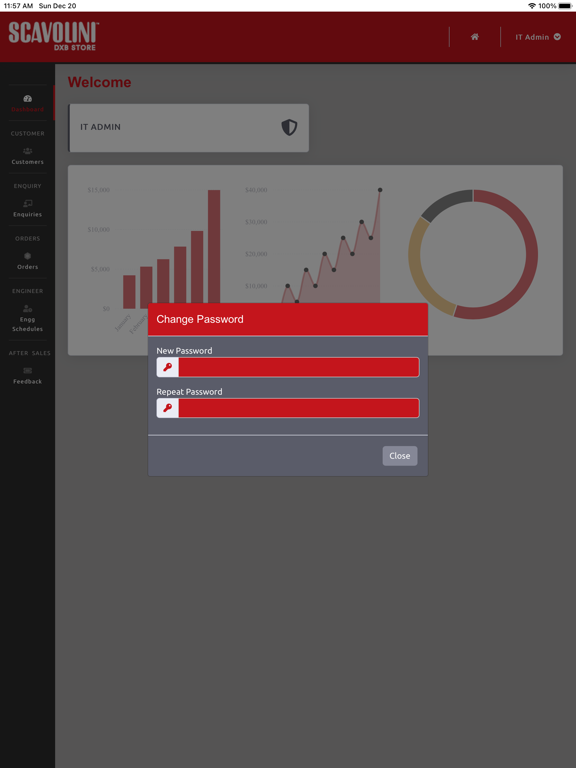The height and width of the screenshot is (768, 576).
Task: Open the IT Admin user dropdown
Action: click(538, 37)
